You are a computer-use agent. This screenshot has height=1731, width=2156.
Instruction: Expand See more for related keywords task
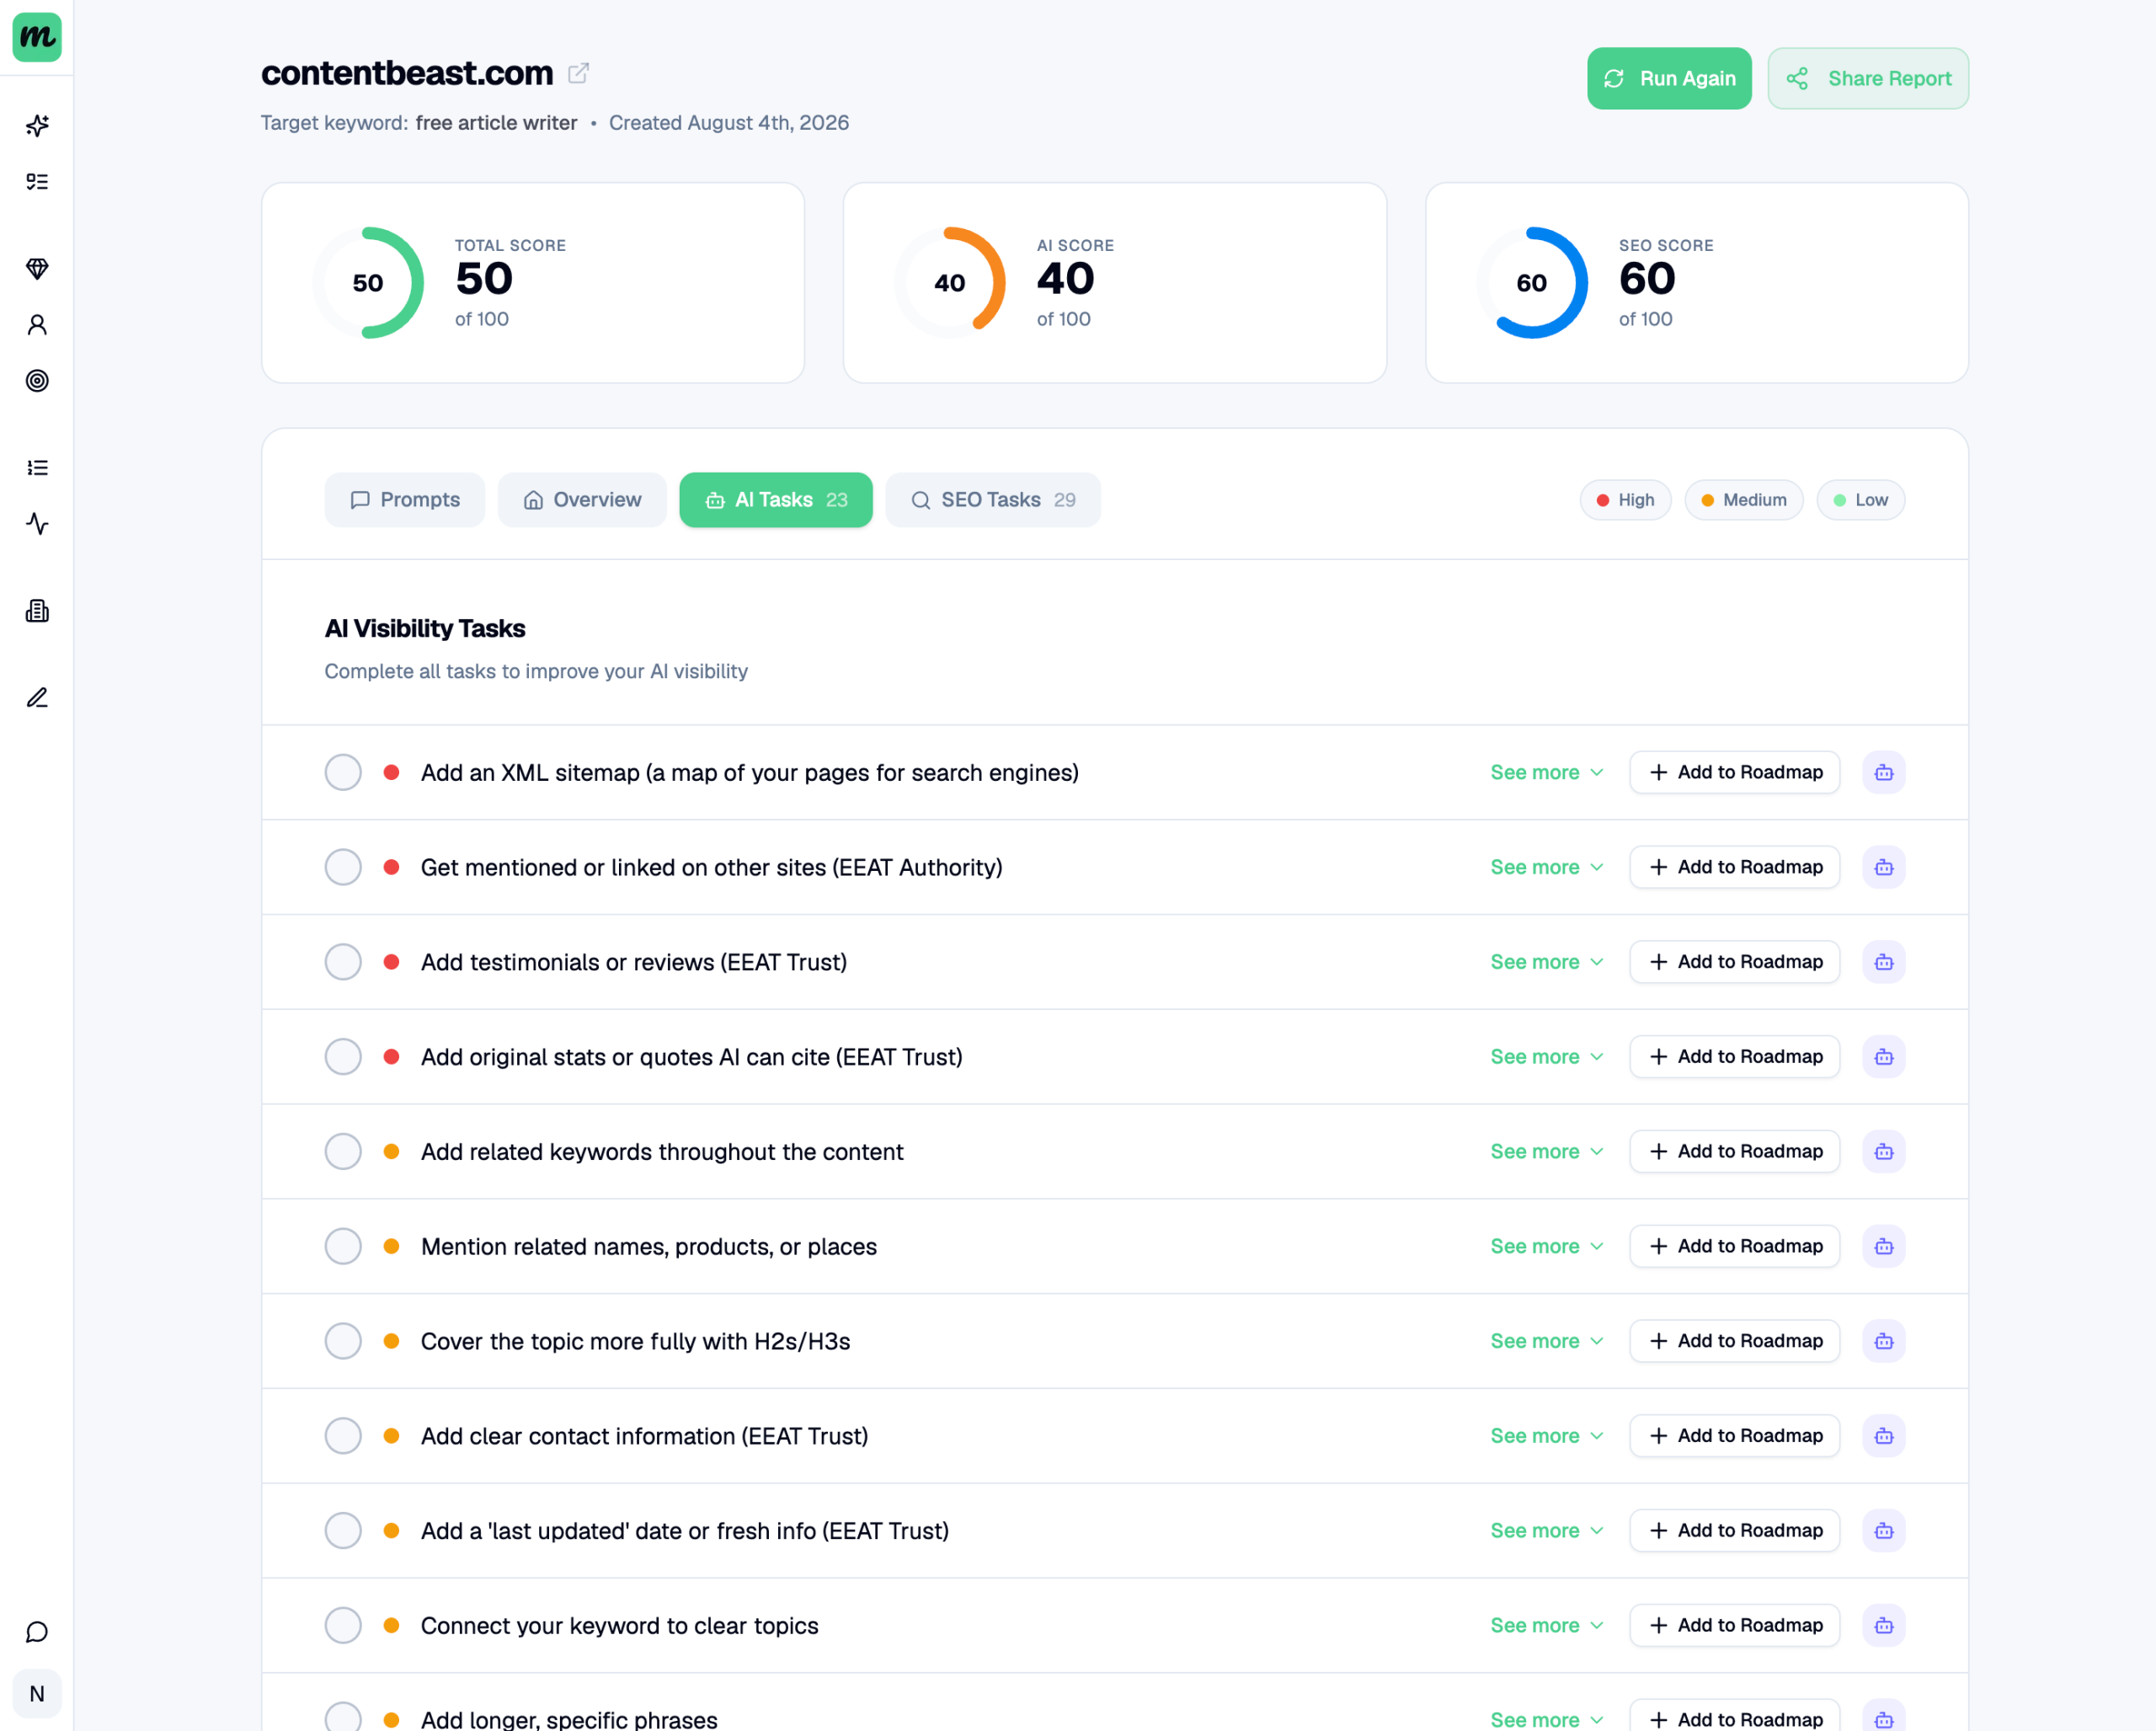1547,1152
